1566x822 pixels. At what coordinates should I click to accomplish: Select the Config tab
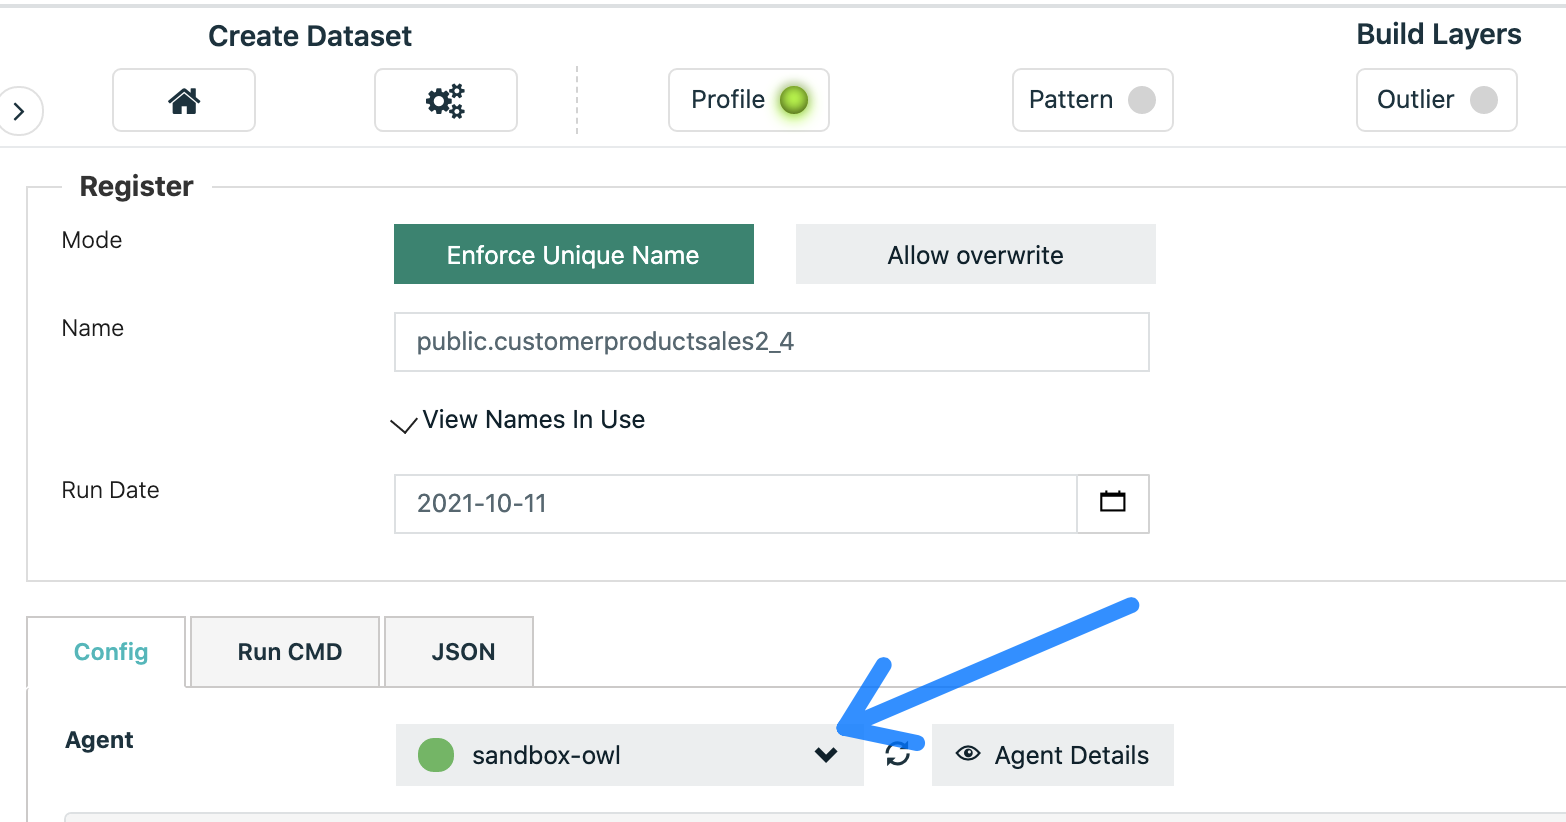[110, 652]
